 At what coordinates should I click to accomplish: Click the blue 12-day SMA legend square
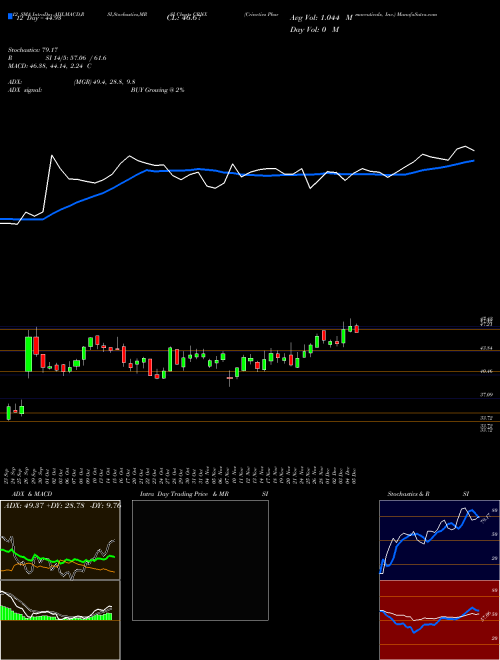[10, 17]
